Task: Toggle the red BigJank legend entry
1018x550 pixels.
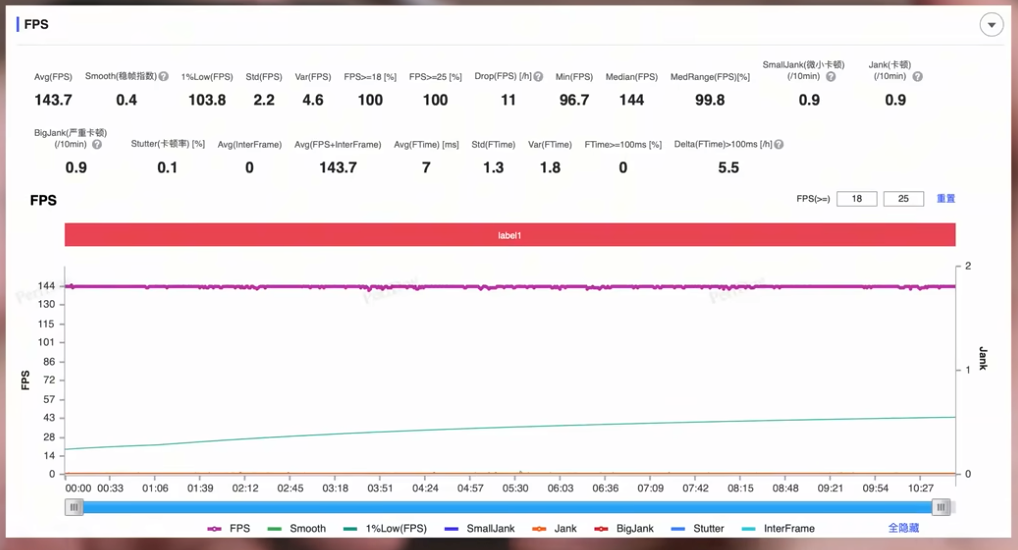Action: coord(623,528)
